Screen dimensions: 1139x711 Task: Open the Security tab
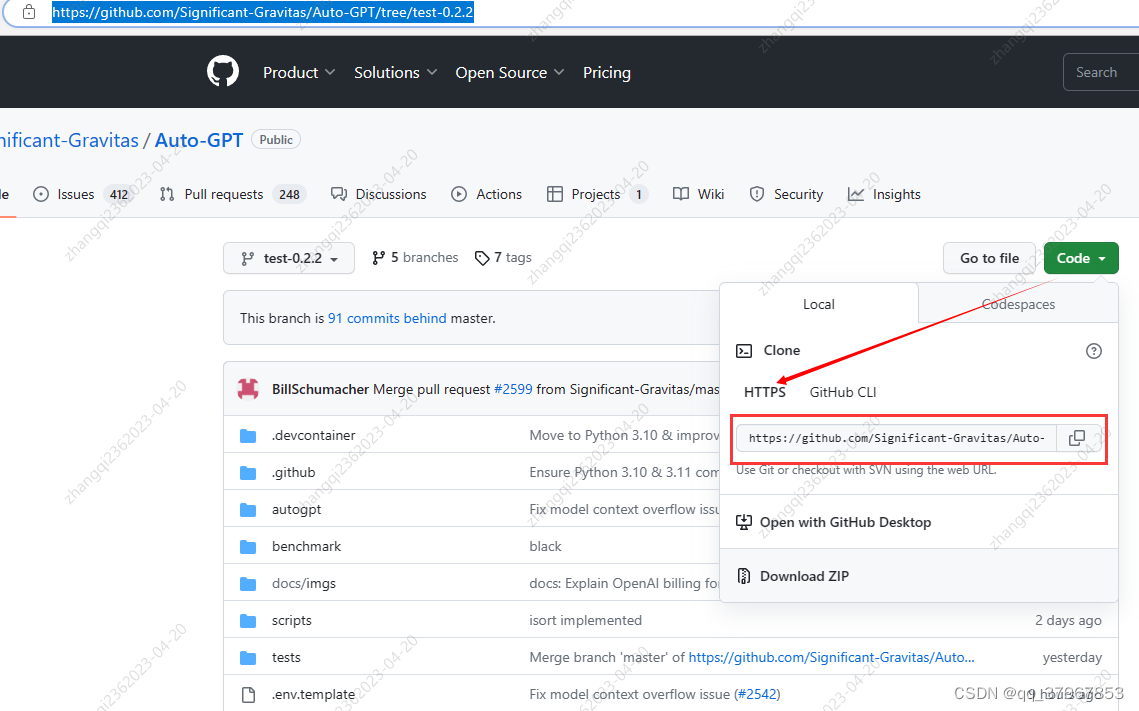pyautogui.click(x=786, y=194)
